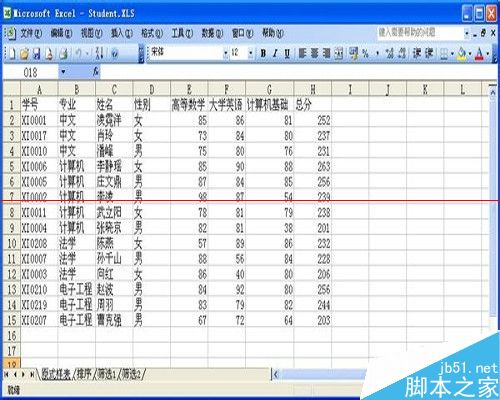Open the help question box dropdown arrow
Screen dimensions: 500x400
point(467,33)
